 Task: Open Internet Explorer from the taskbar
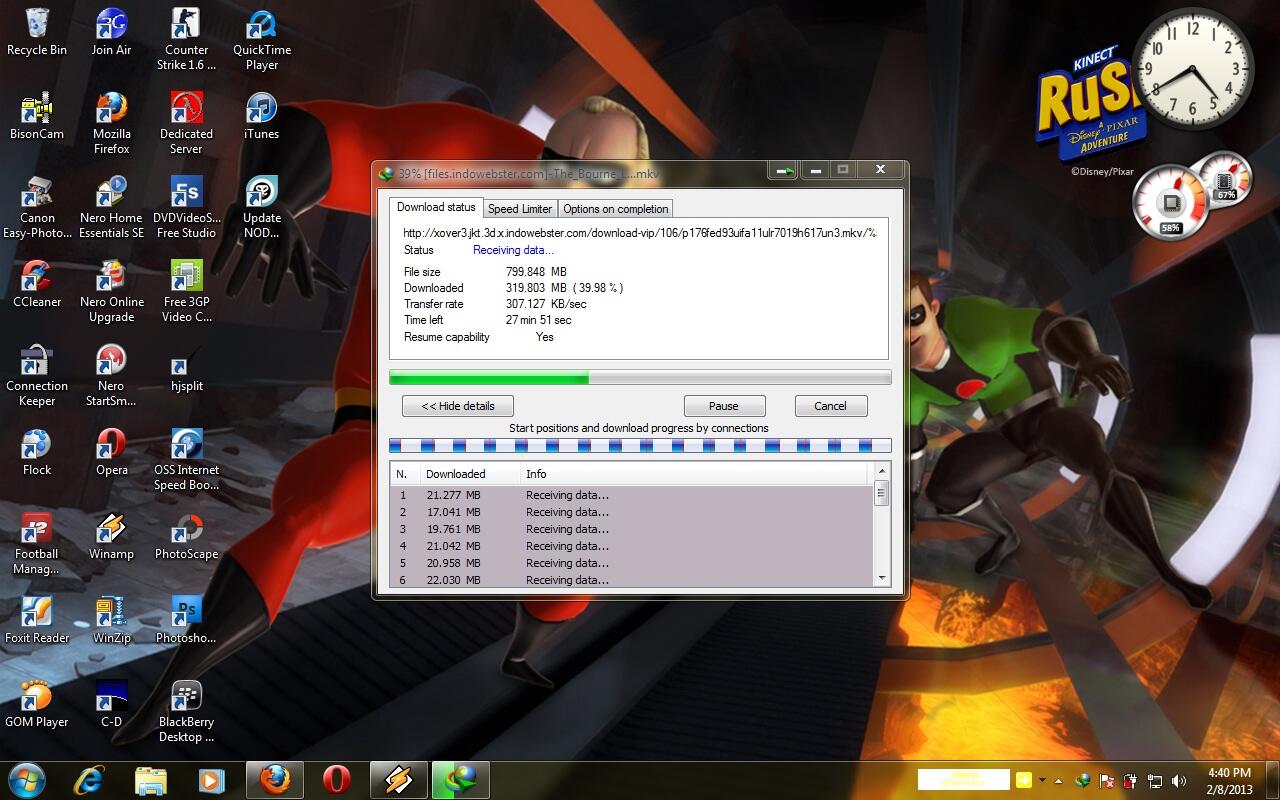pyautogui.click(x=91, y=779)
